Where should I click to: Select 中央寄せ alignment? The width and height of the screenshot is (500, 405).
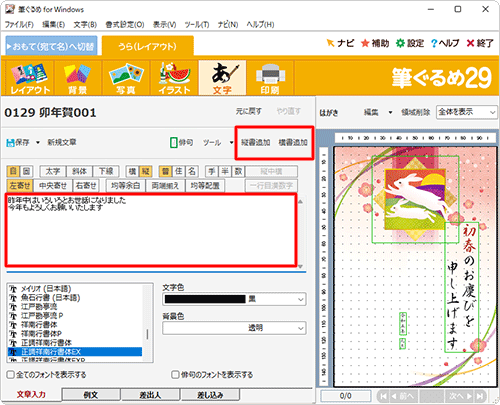tap(53, 186)
